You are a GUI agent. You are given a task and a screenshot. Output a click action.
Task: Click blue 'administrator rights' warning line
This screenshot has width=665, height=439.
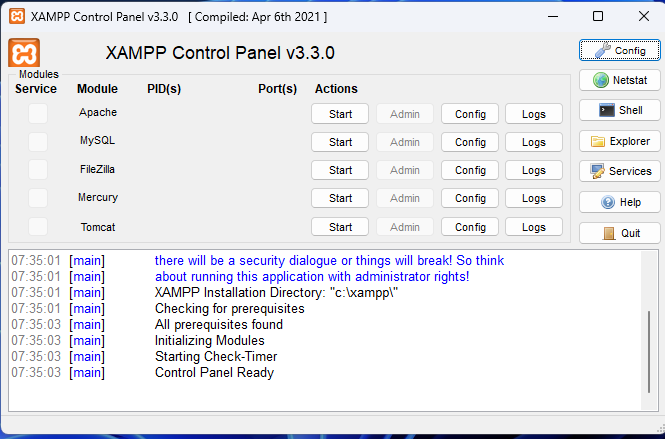coord(312,277)
